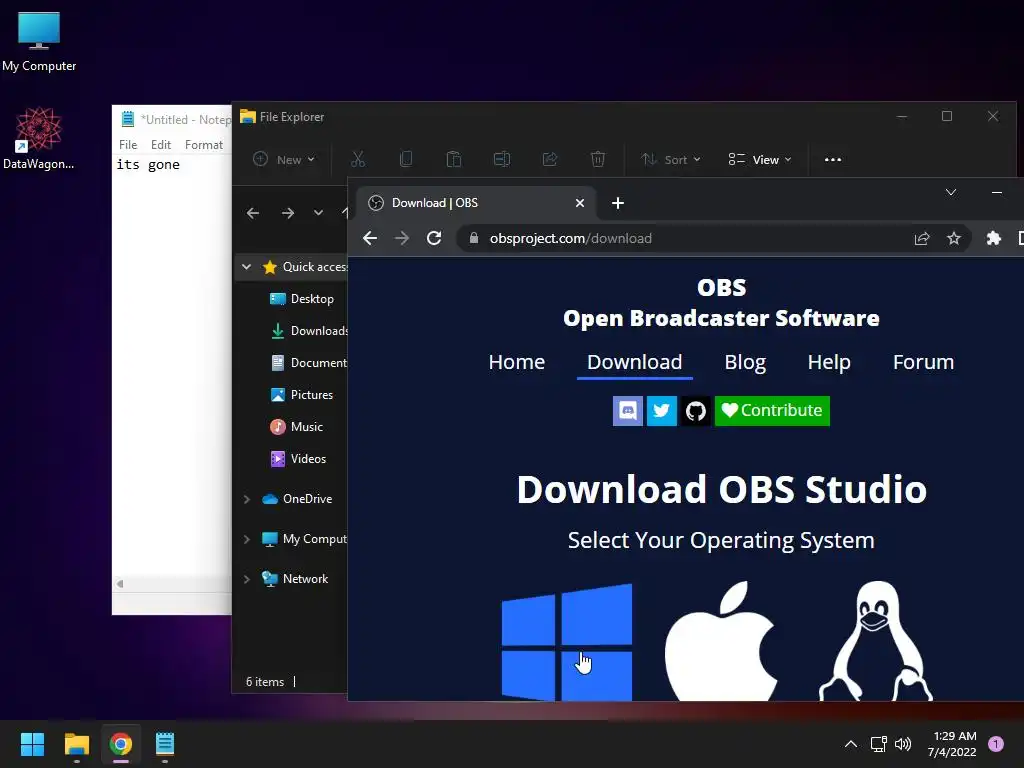The width and height of the screenshot is (1024, 768).
Task: Click the Rename icon in File Explorer toolbar
Action: click(x=502, y=159)
